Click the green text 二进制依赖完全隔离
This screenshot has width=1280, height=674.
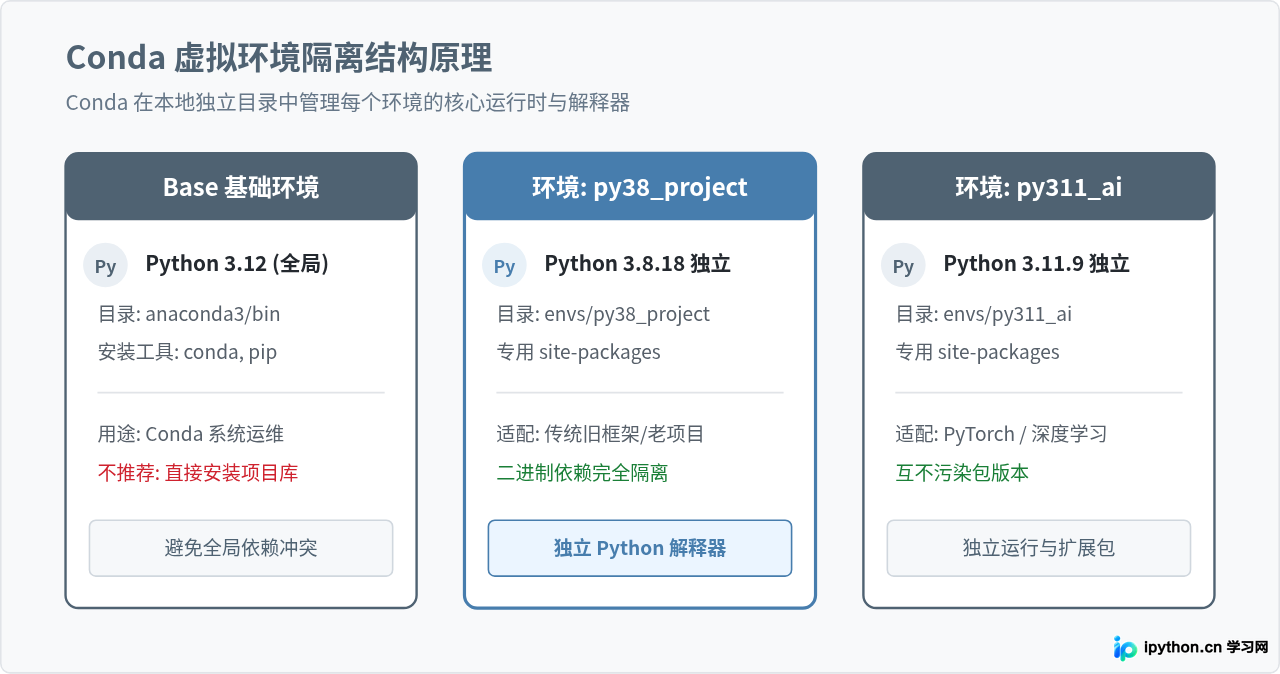(583, 472)
